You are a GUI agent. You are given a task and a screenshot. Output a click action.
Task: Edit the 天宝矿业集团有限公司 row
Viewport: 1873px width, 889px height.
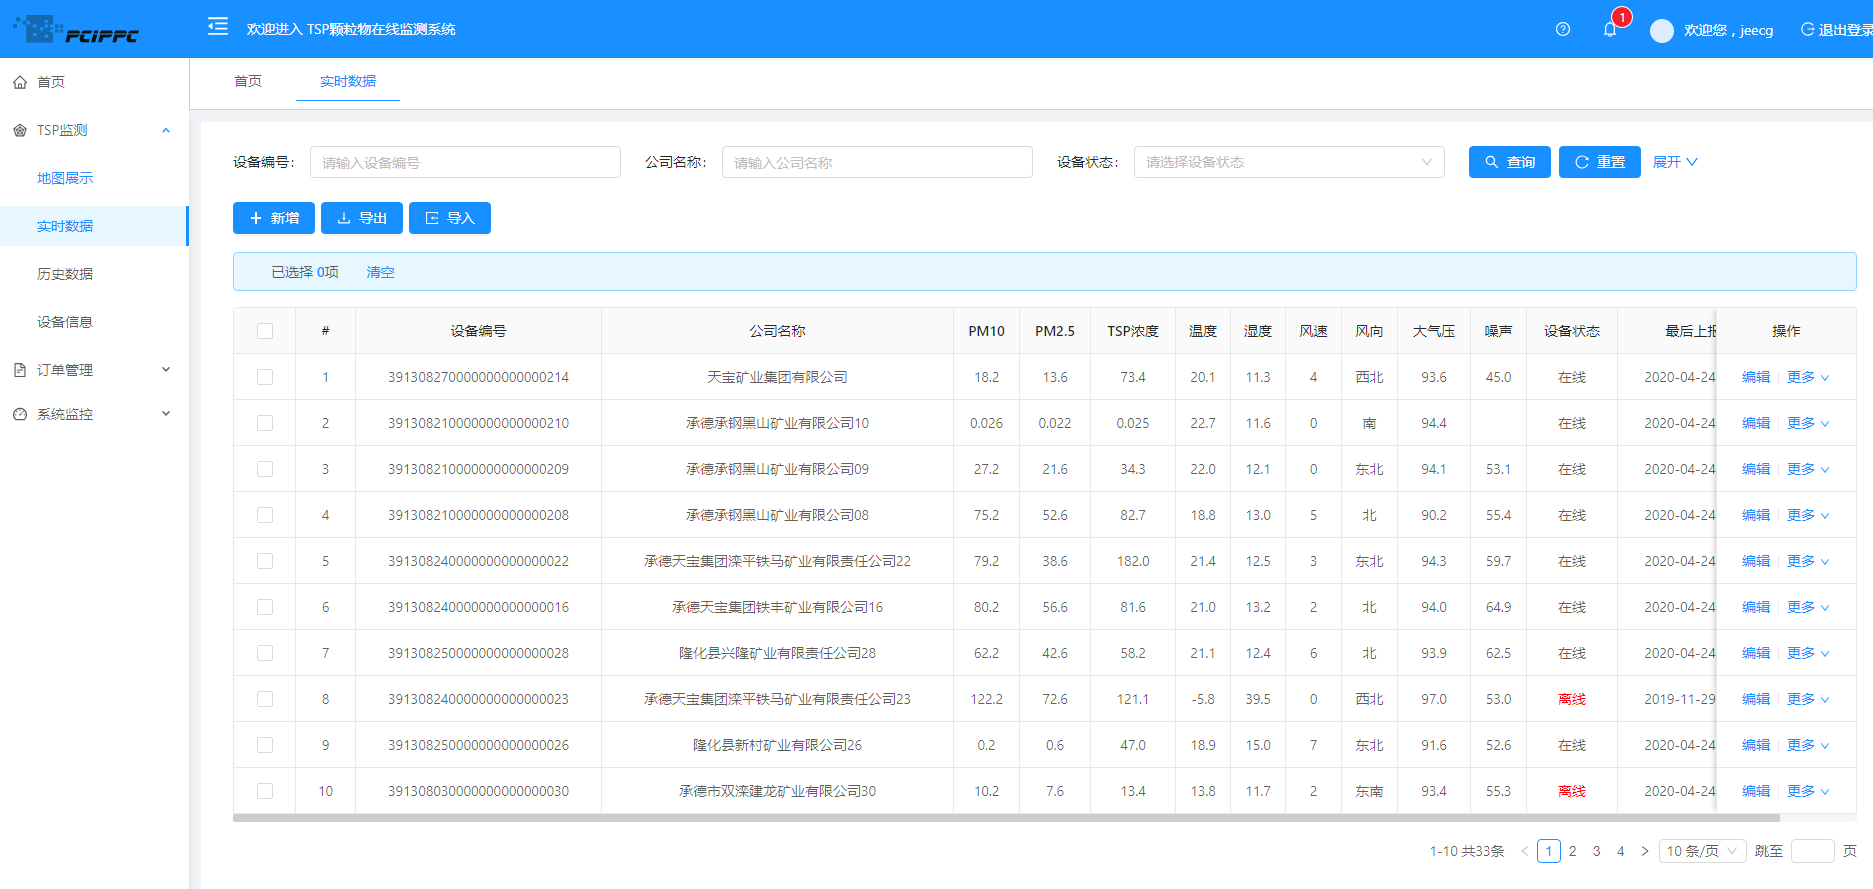pos(1756,377)
